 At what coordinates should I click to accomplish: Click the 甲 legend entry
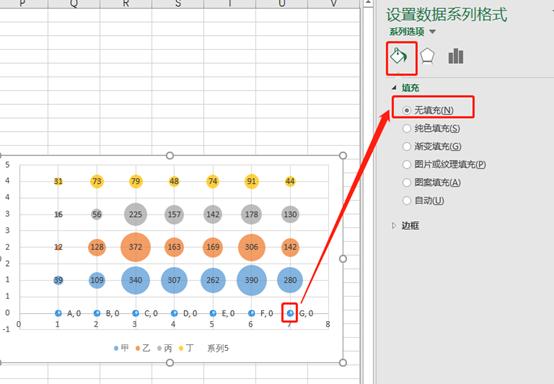(x=121, y=348)
